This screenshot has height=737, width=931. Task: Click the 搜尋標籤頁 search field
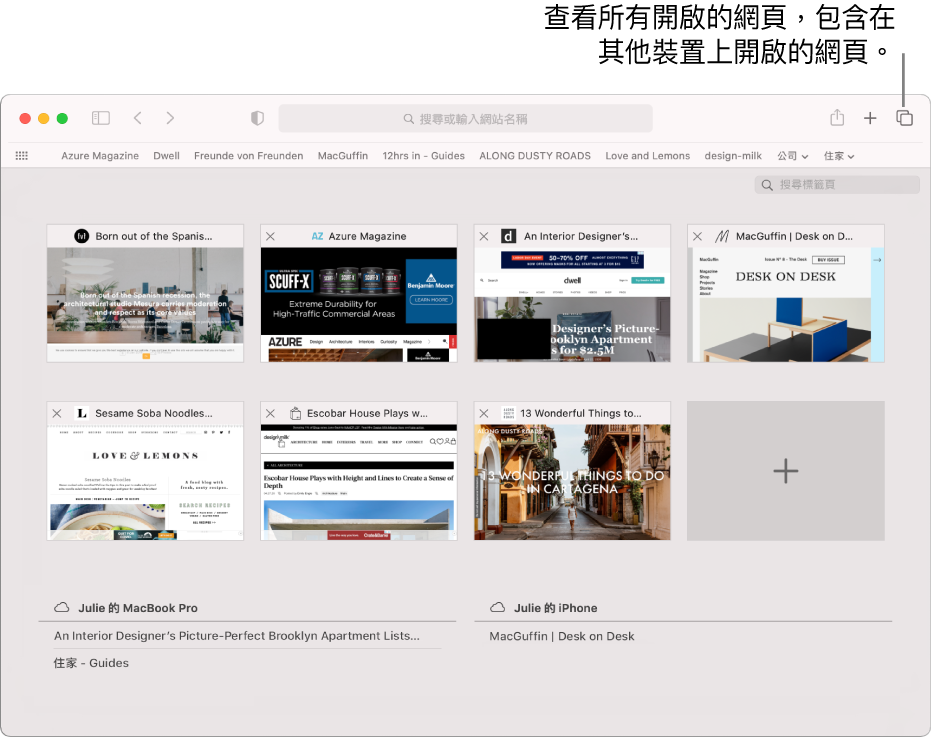point(837,185)
